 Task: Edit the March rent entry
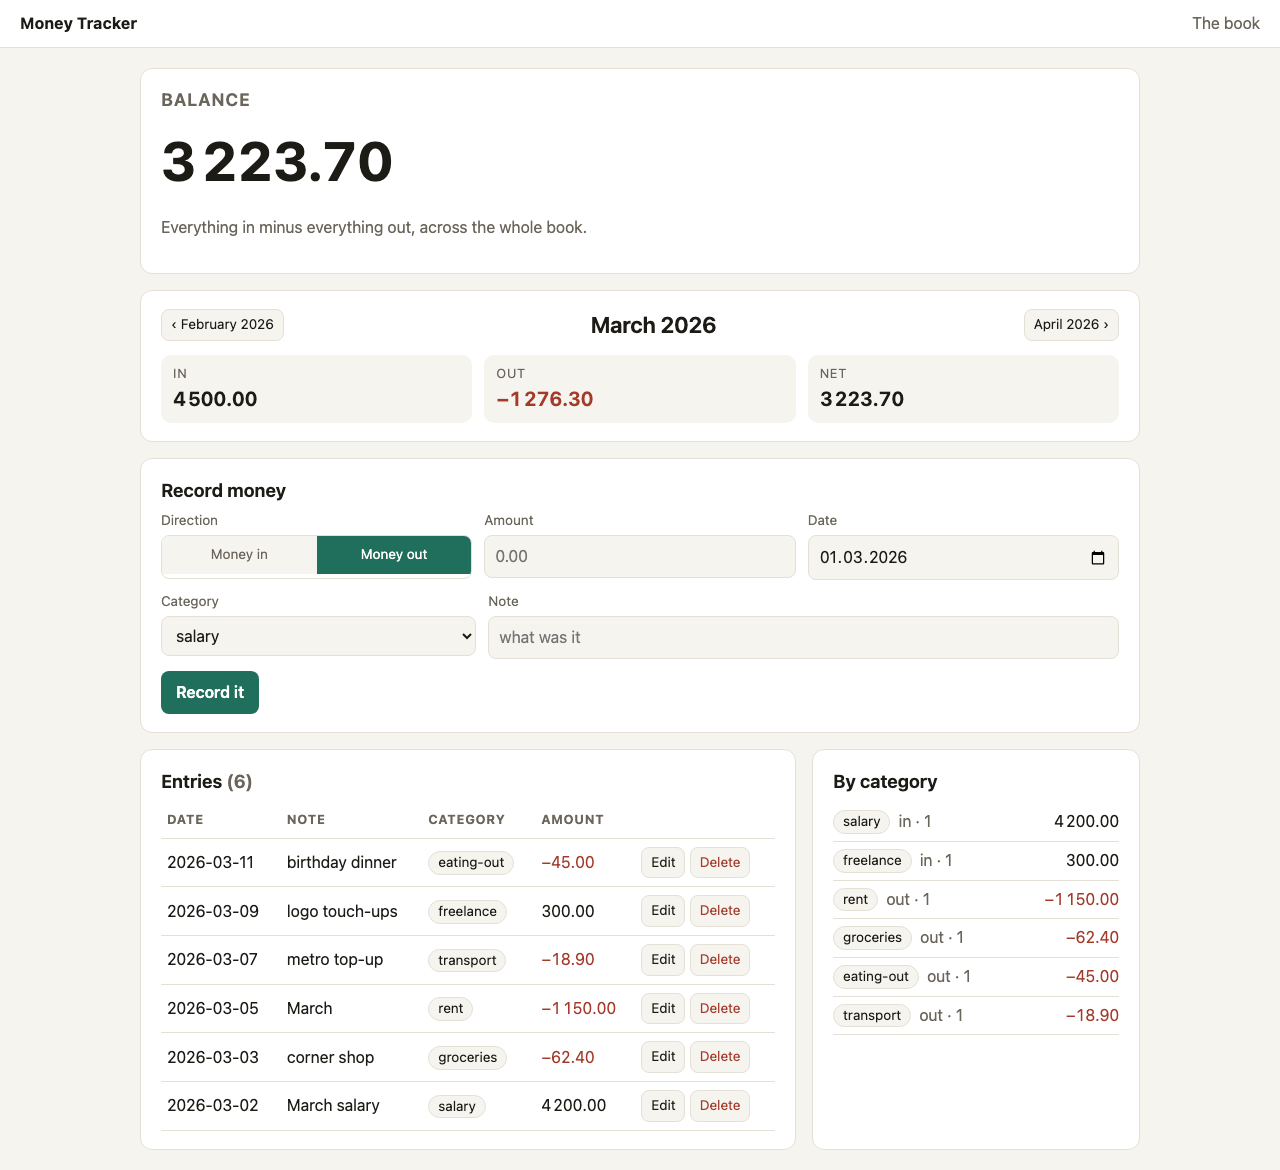663,1008
